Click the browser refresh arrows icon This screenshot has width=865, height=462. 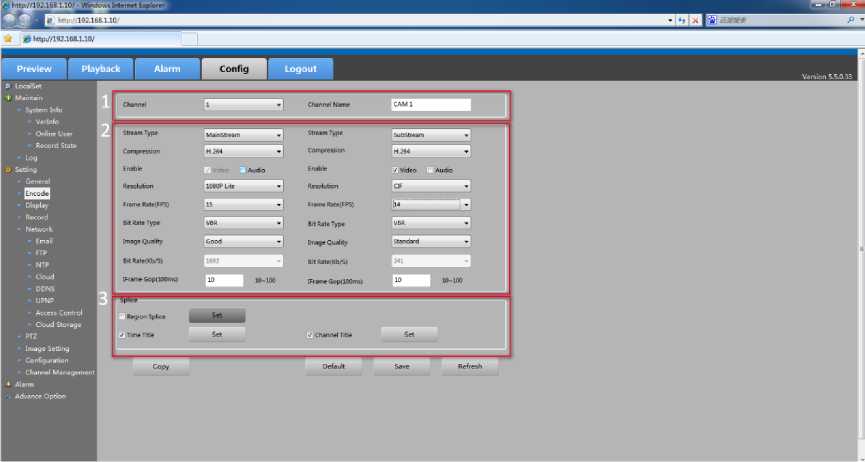[x=682, y=20]
